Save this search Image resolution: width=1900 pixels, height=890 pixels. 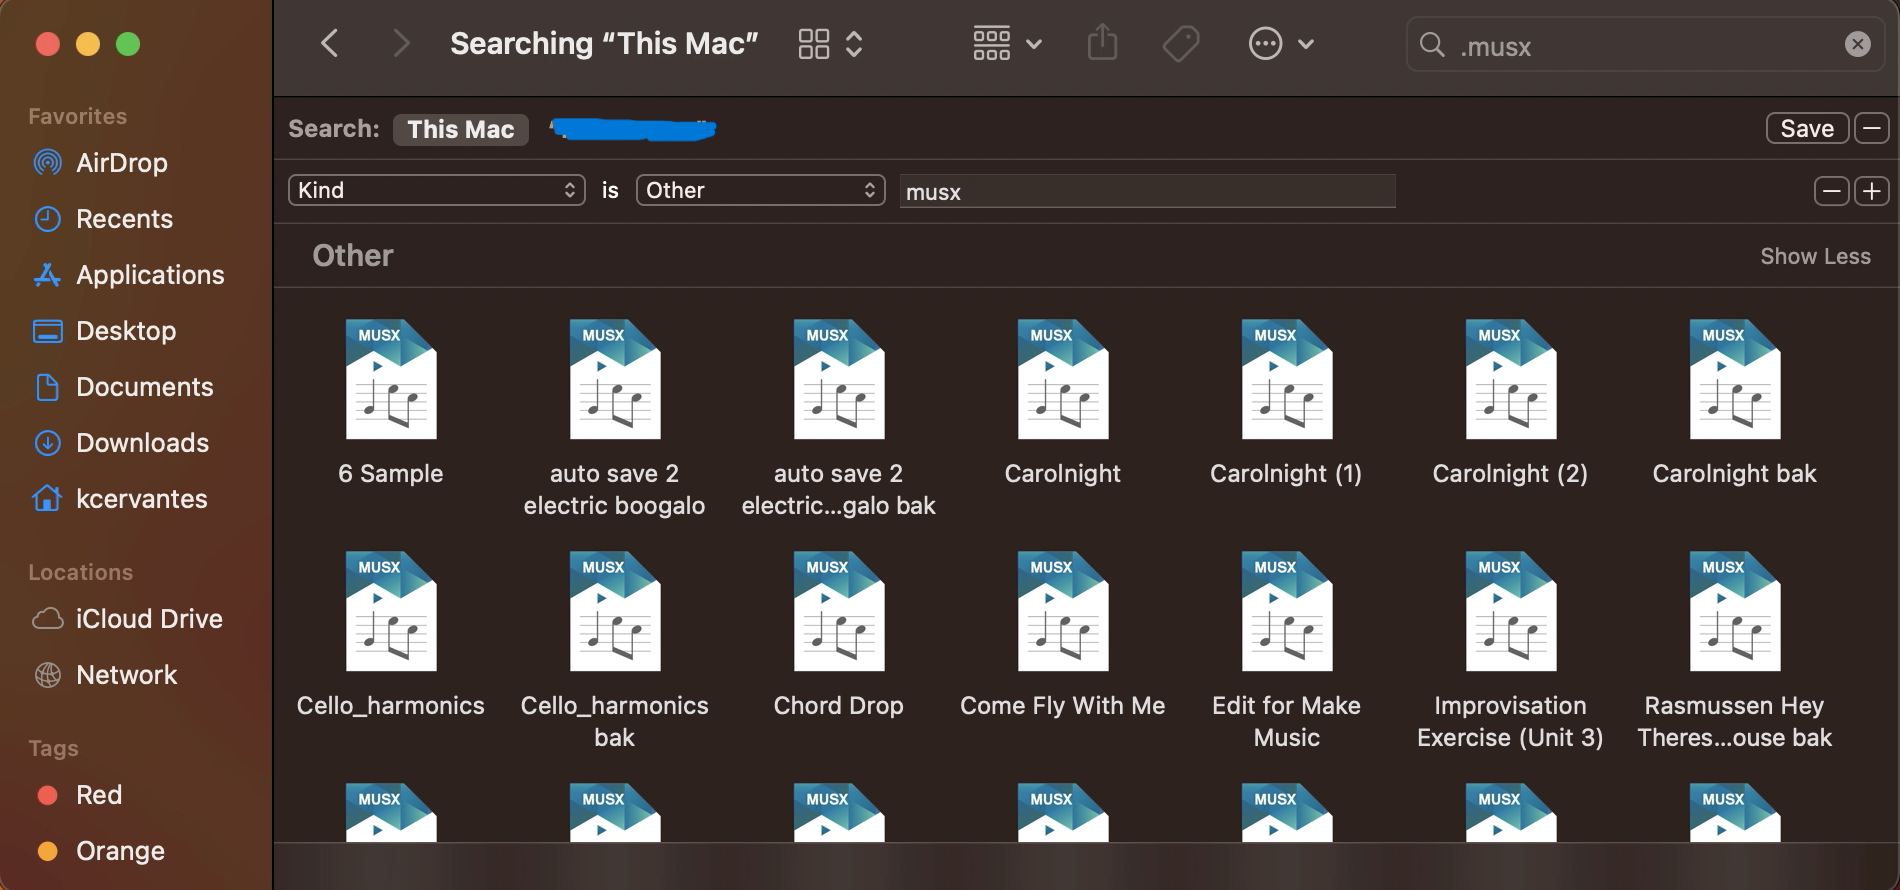point(1807,129)
